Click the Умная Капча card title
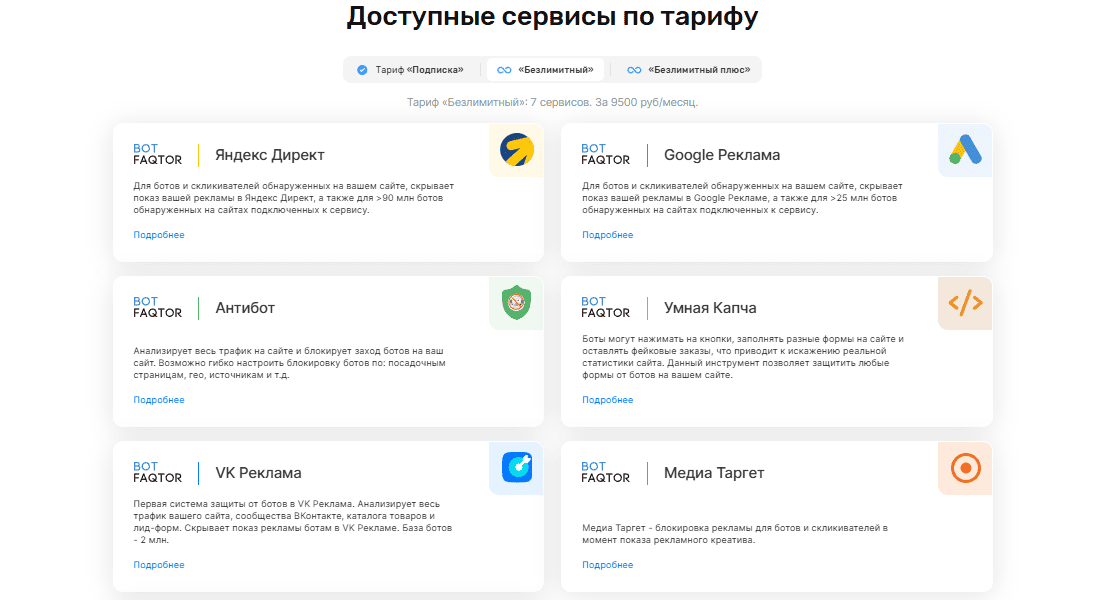The height and width of the screenshot is (600, 1100). [x=710, y=308]
